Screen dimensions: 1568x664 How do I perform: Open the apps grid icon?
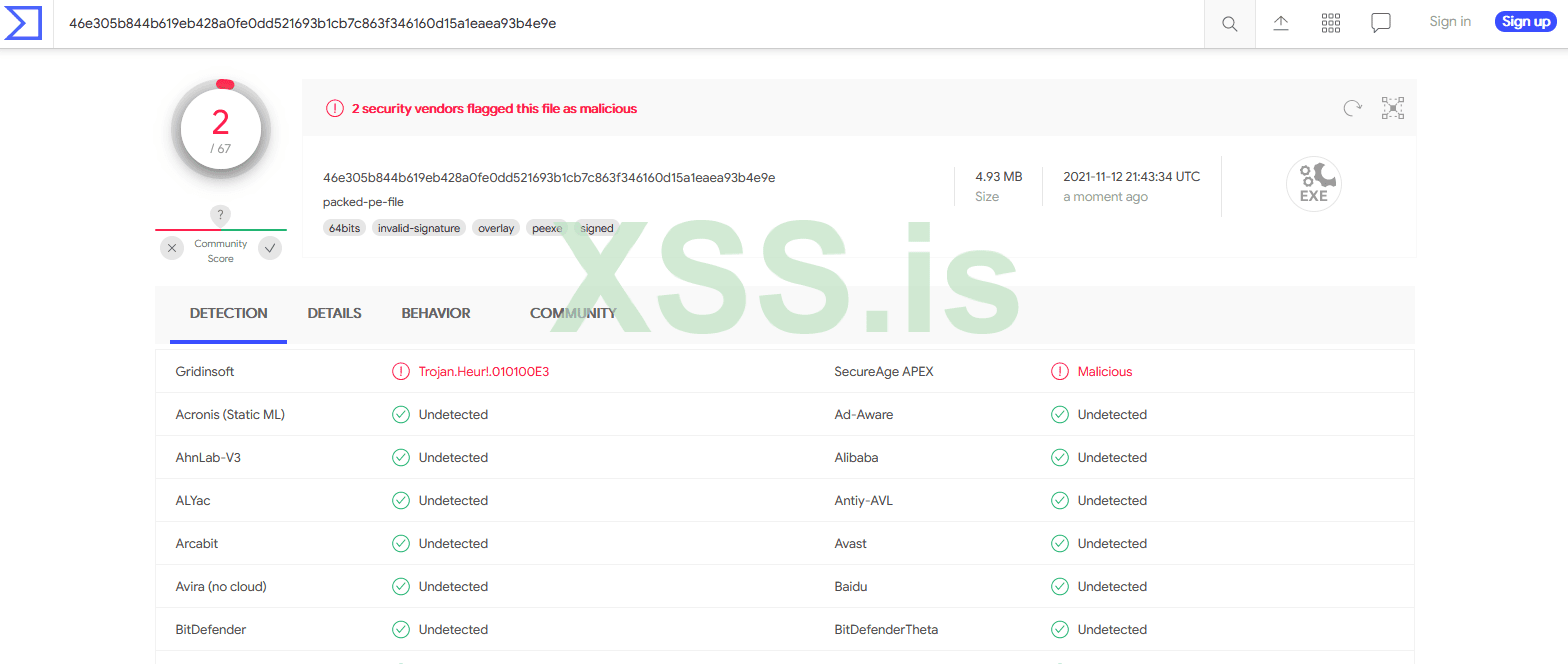[x=1331, y=23]
